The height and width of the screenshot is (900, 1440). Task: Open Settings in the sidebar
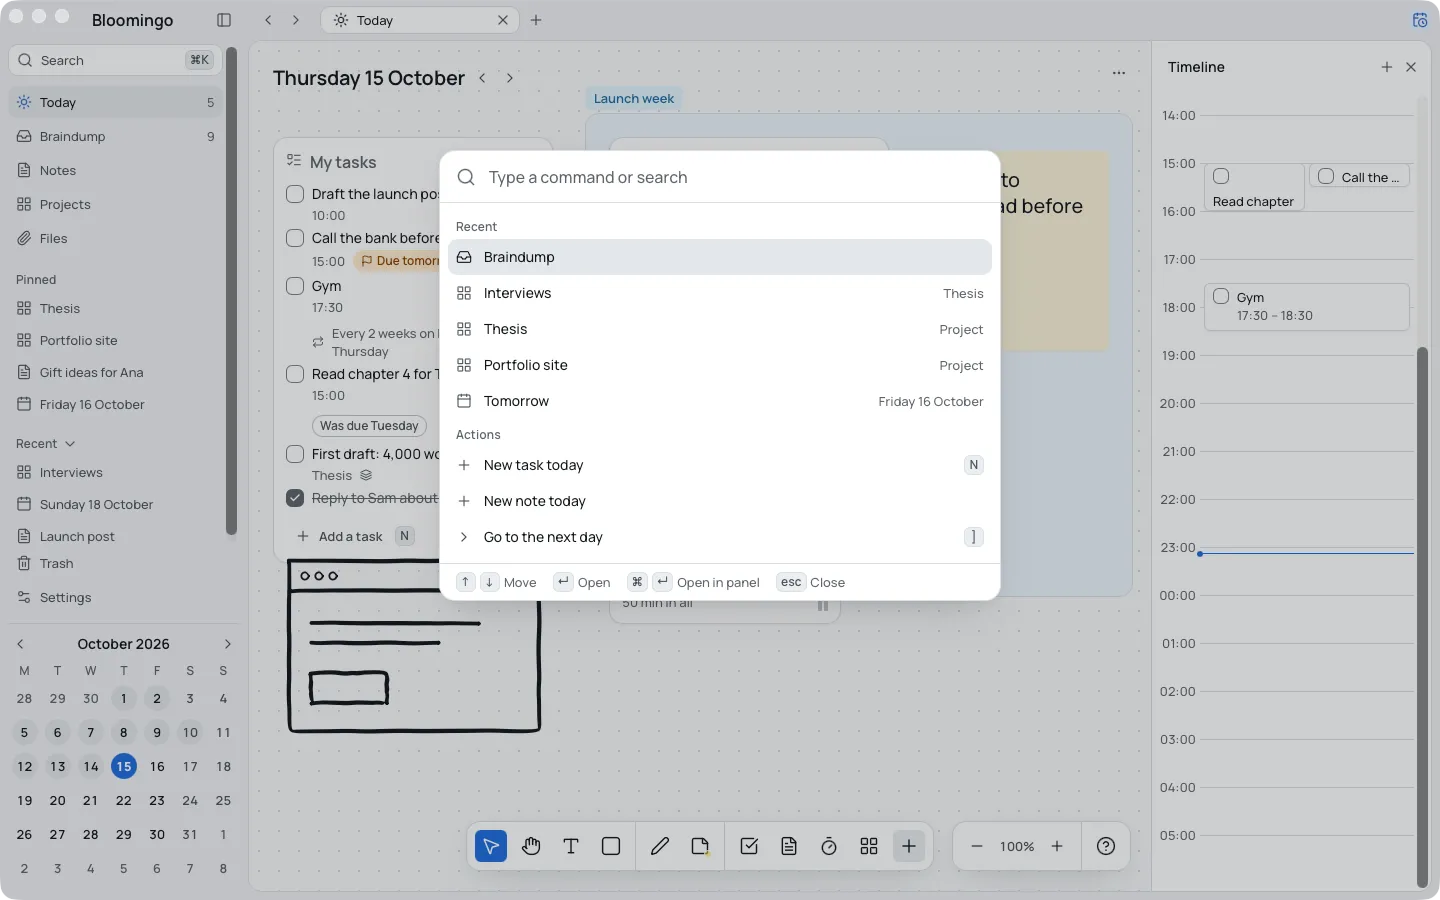(116, 598)
